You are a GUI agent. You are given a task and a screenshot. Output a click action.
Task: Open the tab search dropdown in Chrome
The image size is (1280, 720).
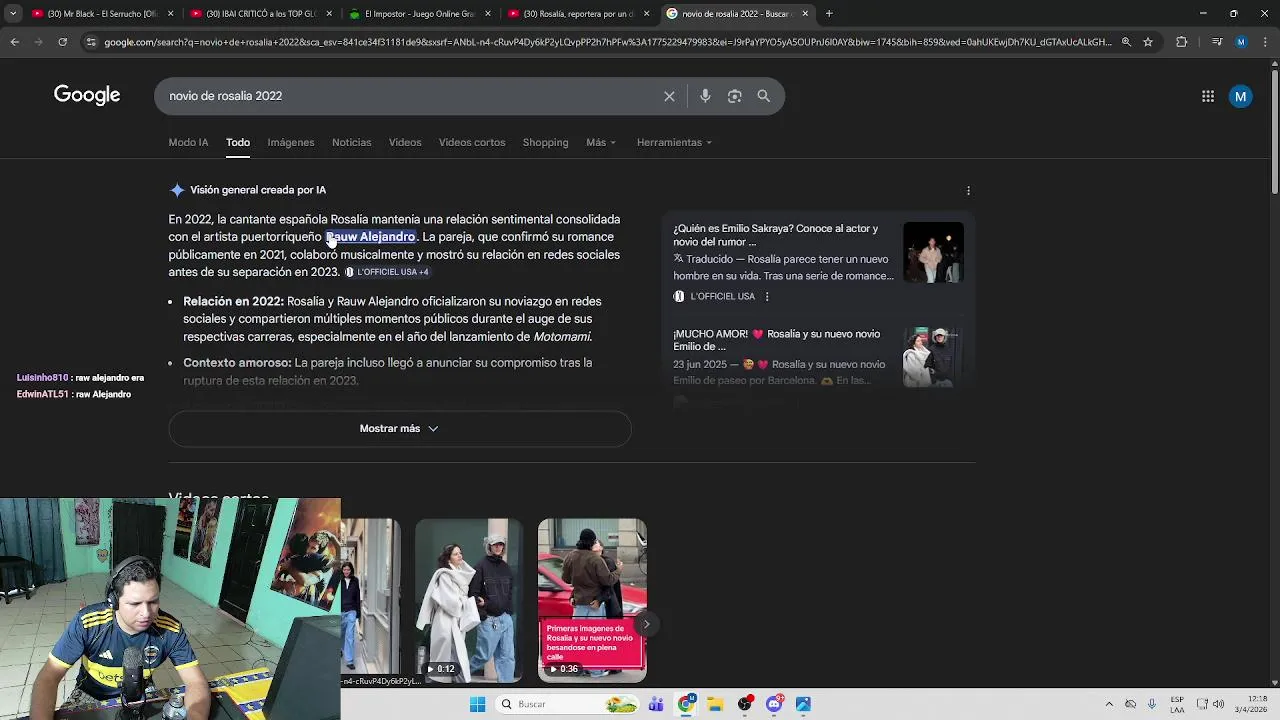tap(13, 14)
